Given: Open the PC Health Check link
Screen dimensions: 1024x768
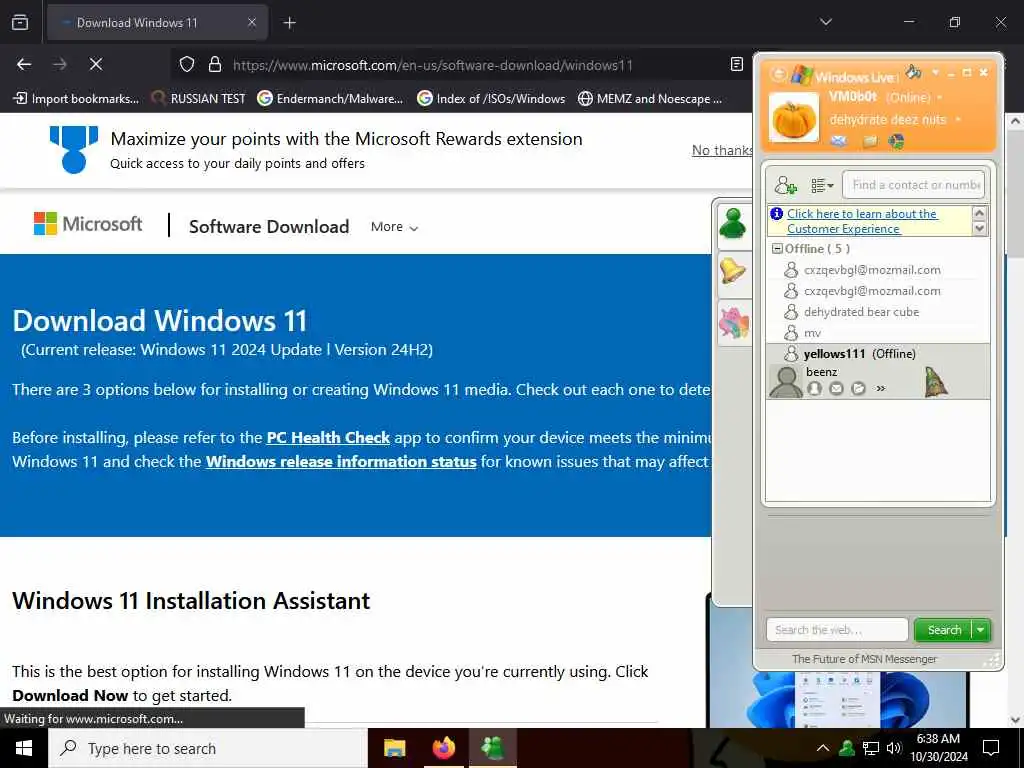Looking at the screenshot, I should click(328, 438).
